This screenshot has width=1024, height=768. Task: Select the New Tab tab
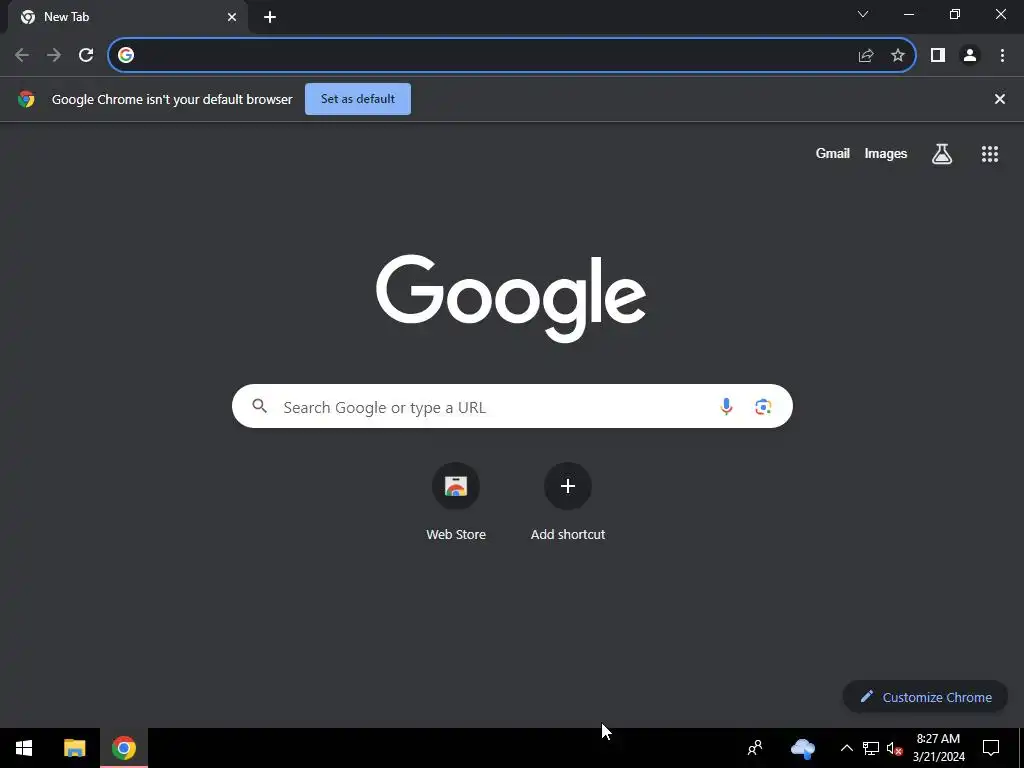coord(127,17)
